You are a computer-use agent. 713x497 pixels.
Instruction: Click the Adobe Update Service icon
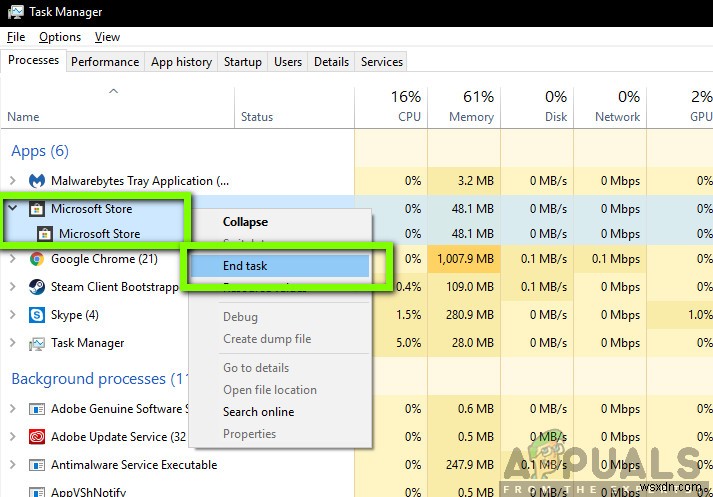point(37,437)
